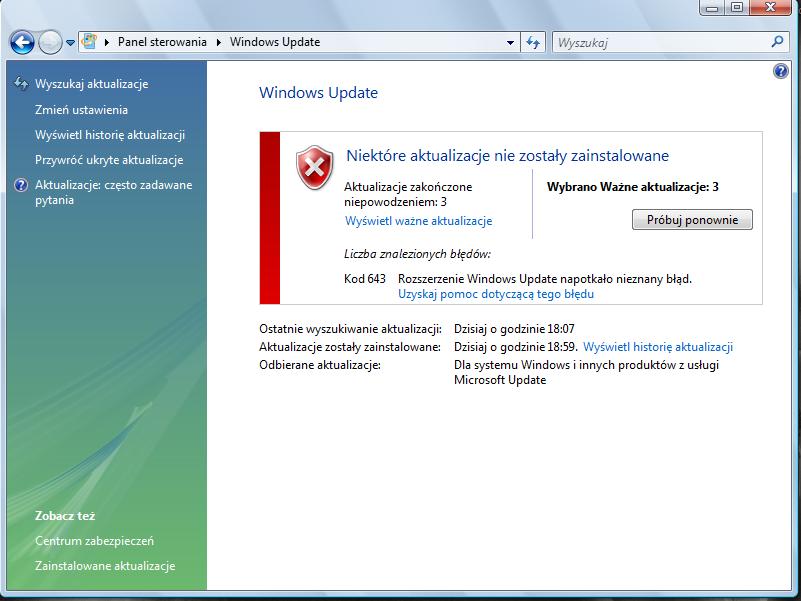The image size is (801, 601).
Task: Select Panel sterowania breadcrumb
Action: (162, 42)
